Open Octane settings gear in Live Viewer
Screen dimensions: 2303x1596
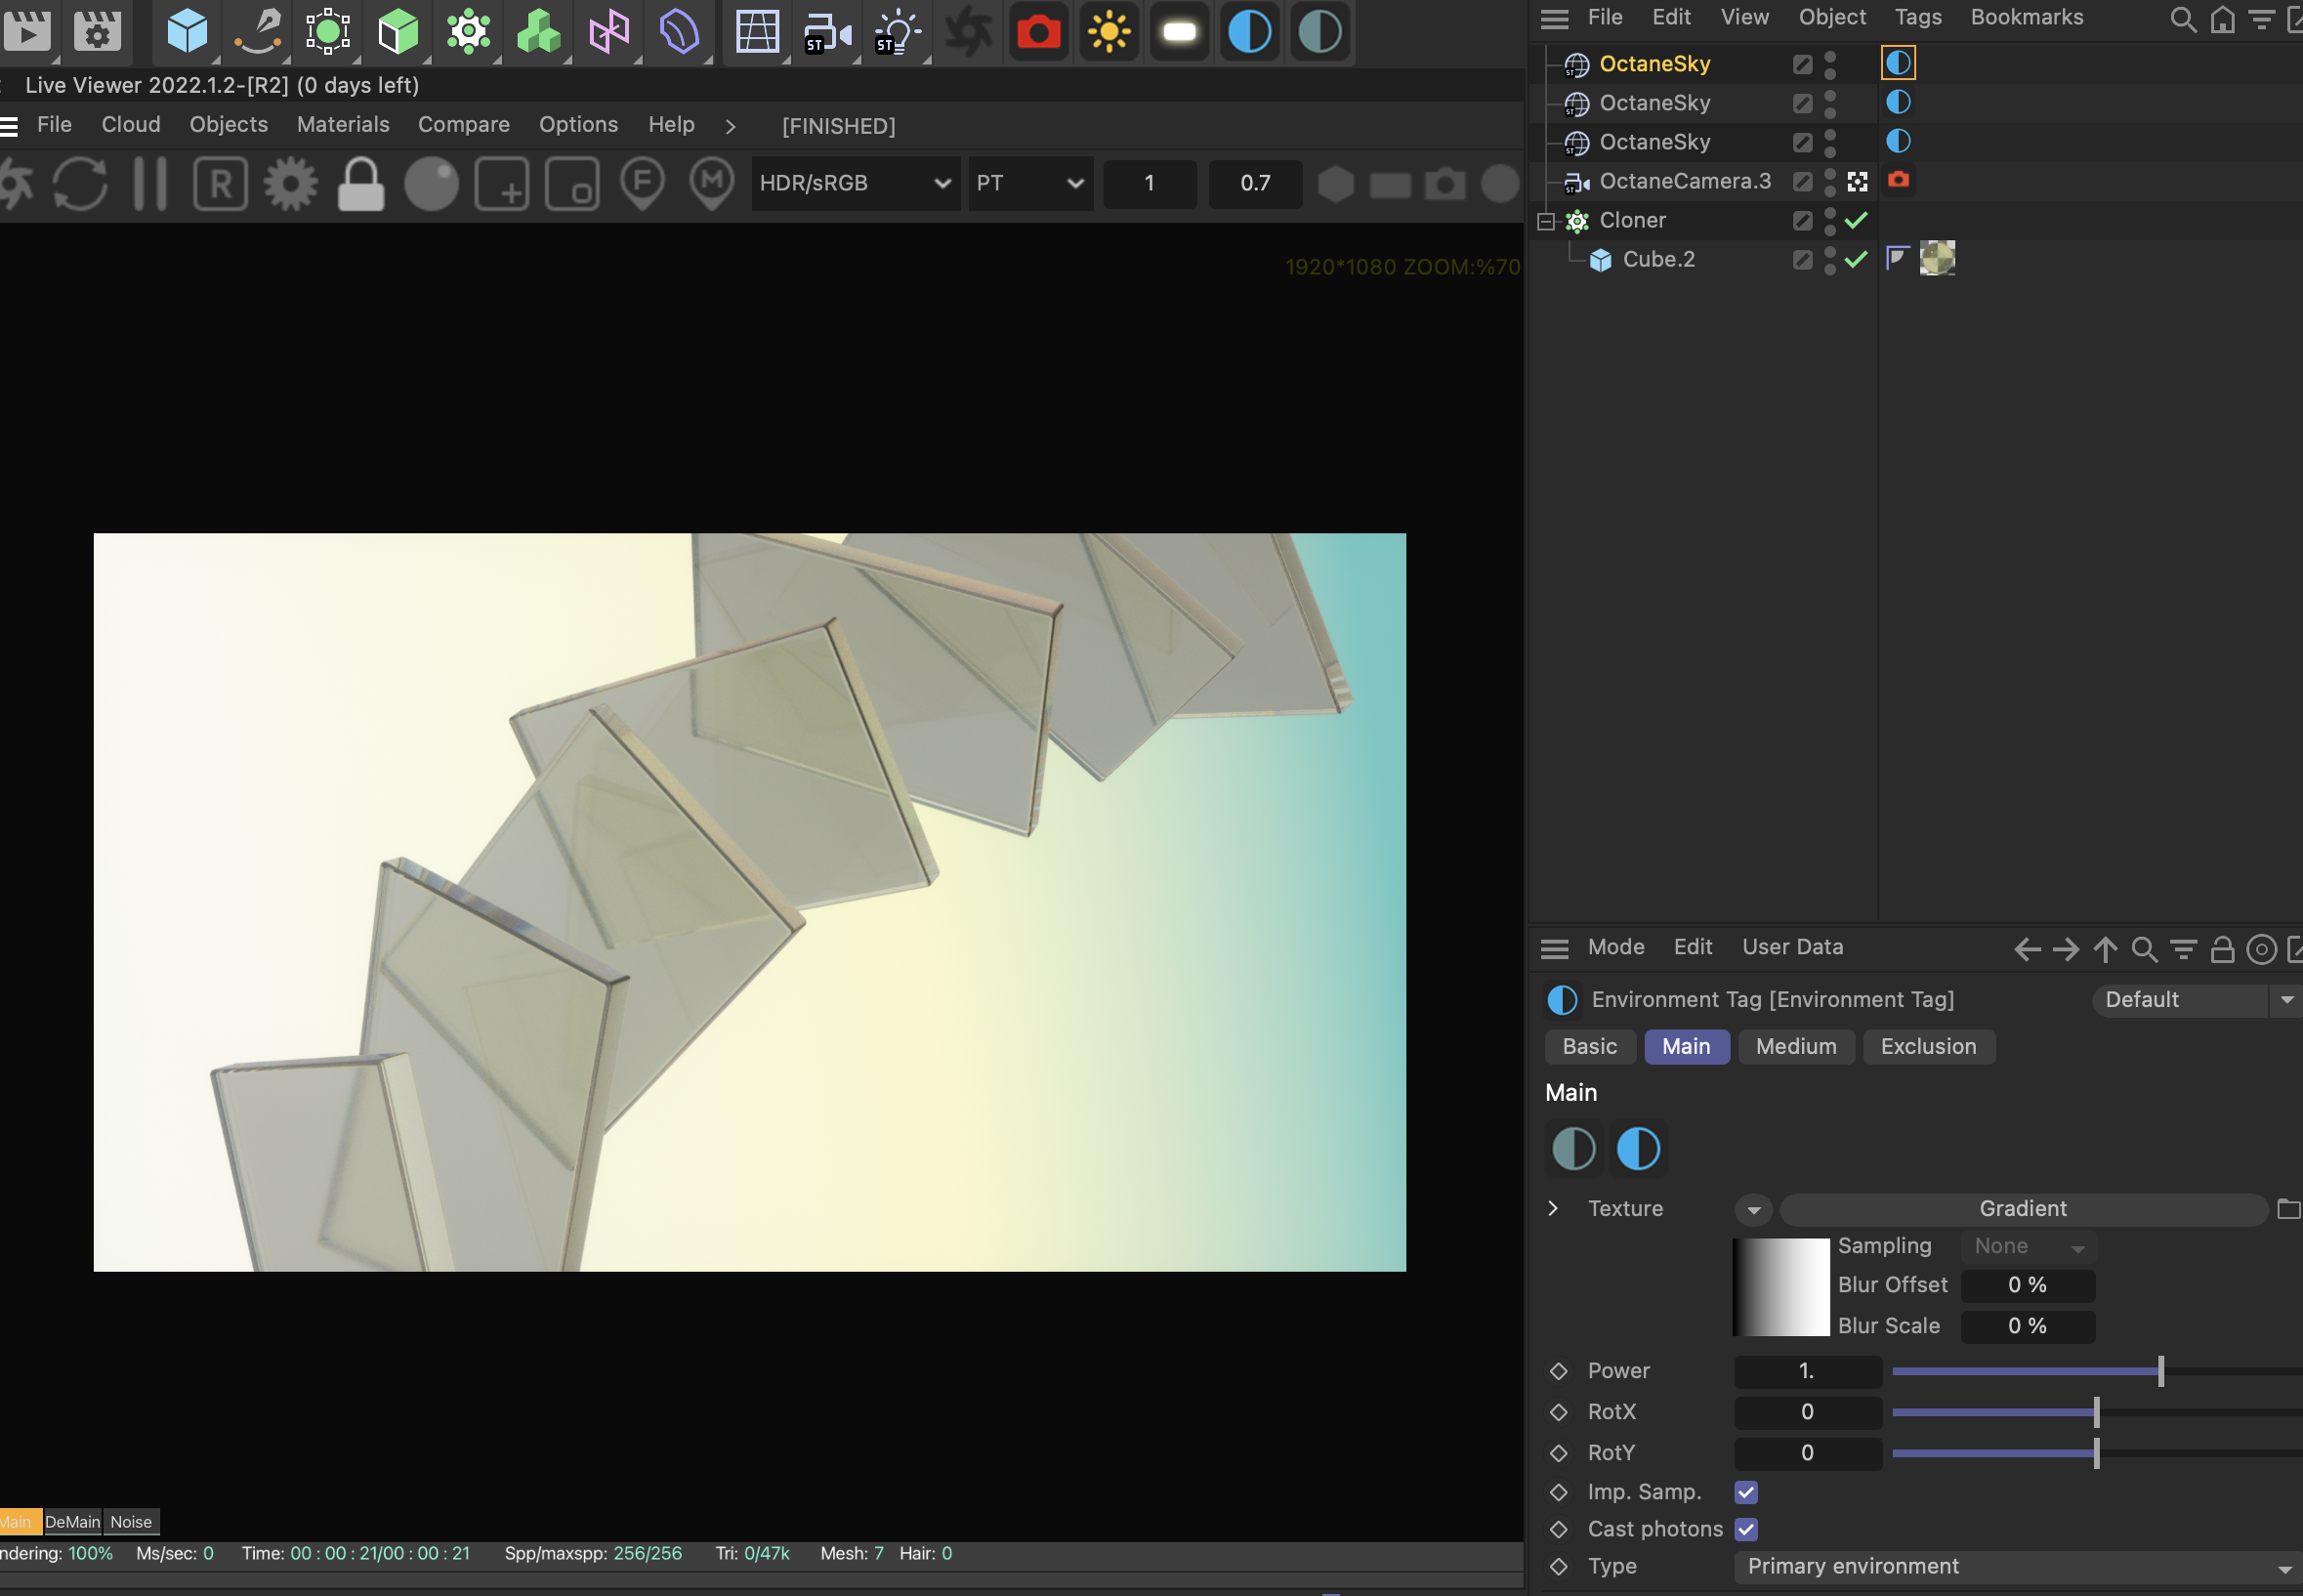pos(291,184)
